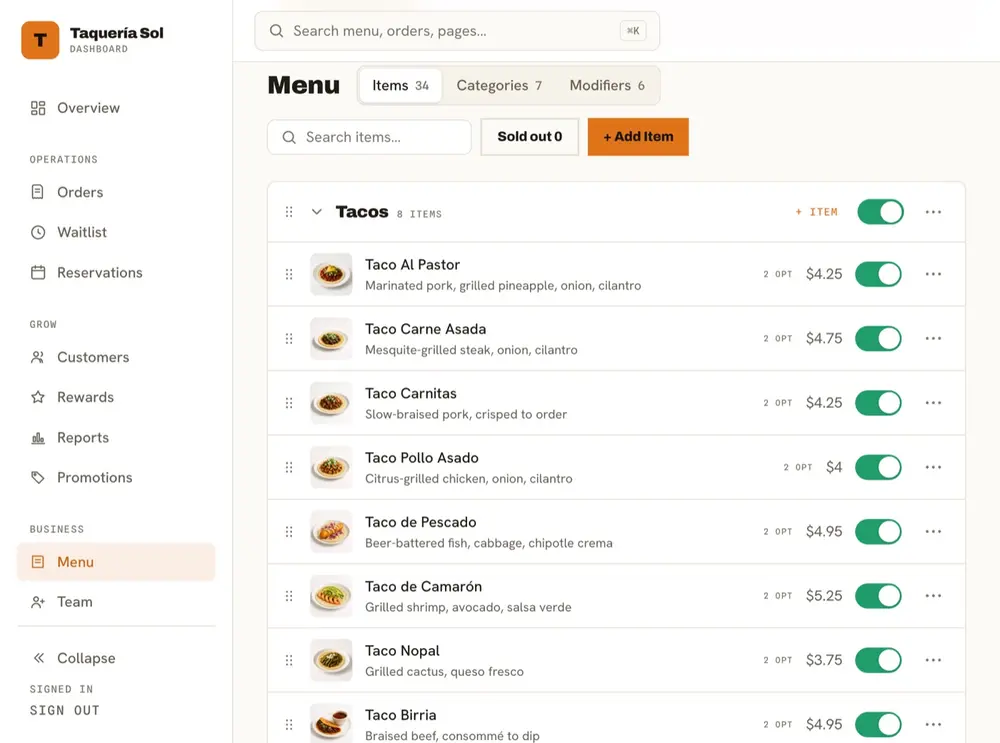Open Taco Pollo Asado more options menu
This screenshot has width=1000, height=743.
(x=933, y=467)
